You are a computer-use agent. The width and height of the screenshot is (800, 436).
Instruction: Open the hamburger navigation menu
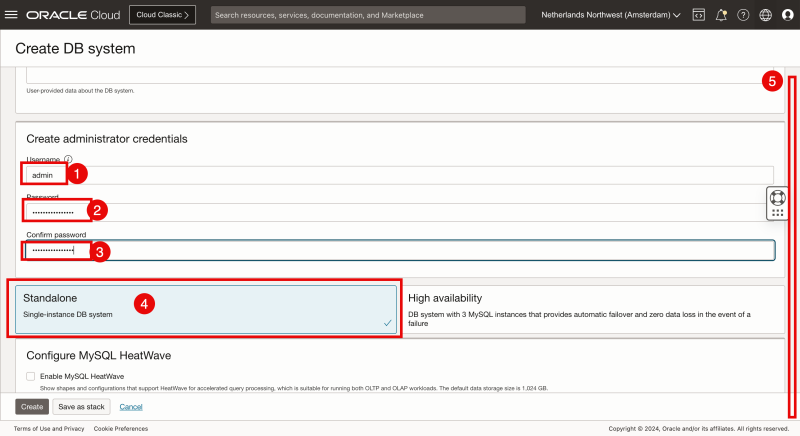[x=11, y=15]
